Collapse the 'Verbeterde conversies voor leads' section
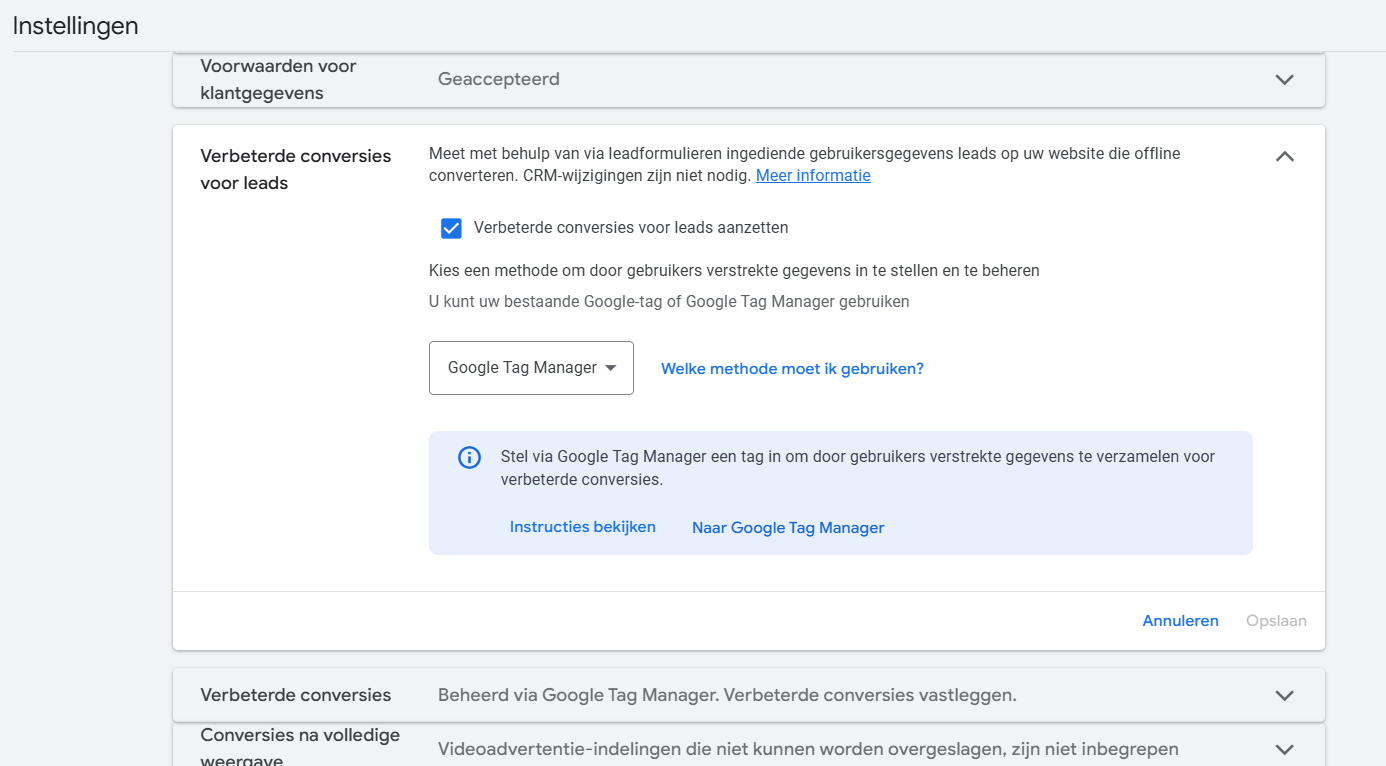The height and width of the screenshot is (766, 1386). click(x=1285, y=156)
